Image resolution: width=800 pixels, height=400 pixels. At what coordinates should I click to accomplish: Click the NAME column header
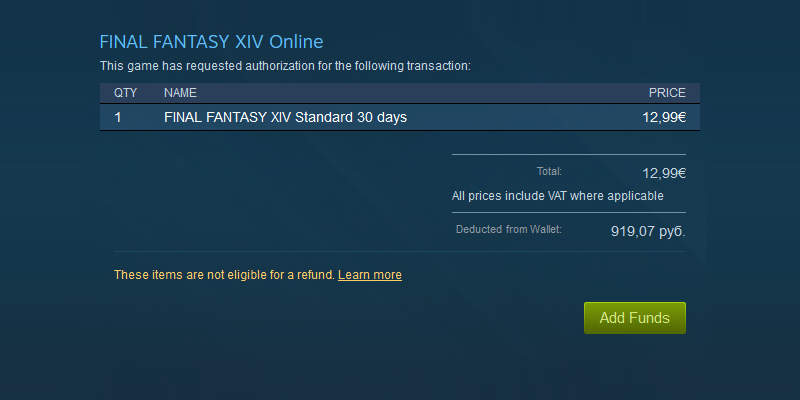tap(180, 93)
